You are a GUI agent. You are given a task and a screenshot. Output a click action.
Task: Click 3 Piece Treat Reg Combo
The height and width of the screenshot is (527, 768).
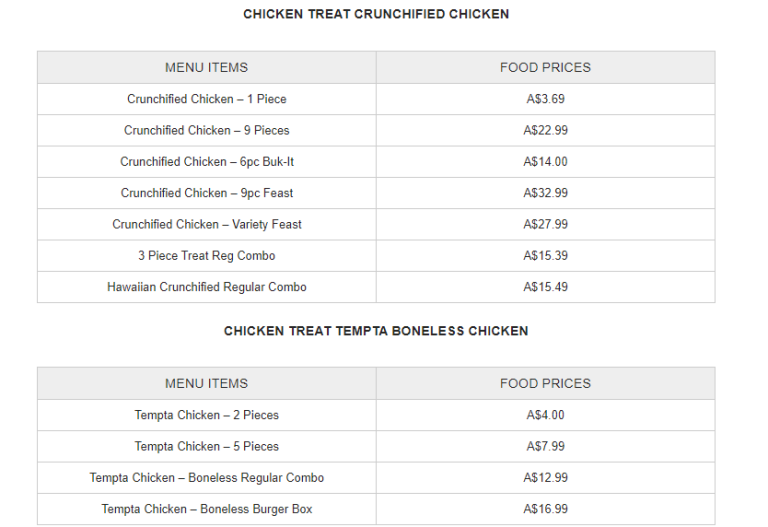click(x=206, y=256)
